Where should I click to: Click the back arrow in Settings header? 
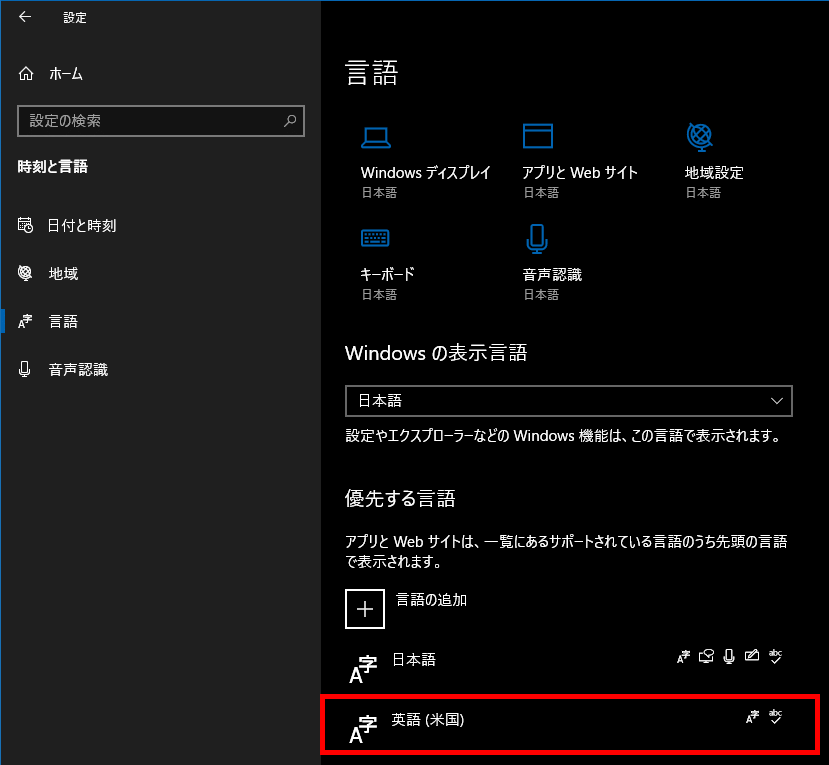[x=25, y=17]
